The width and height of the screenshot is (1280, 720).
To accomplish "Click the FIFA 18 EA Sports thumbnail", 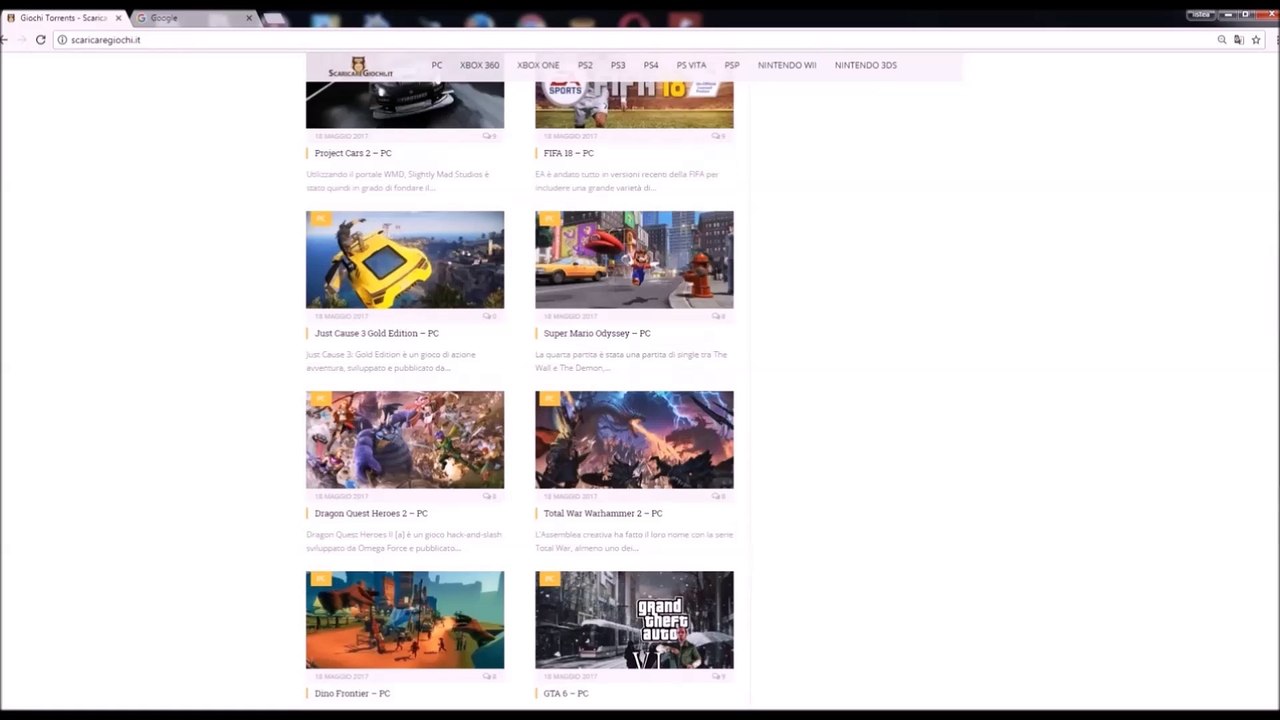I will [x=634, y=105].
